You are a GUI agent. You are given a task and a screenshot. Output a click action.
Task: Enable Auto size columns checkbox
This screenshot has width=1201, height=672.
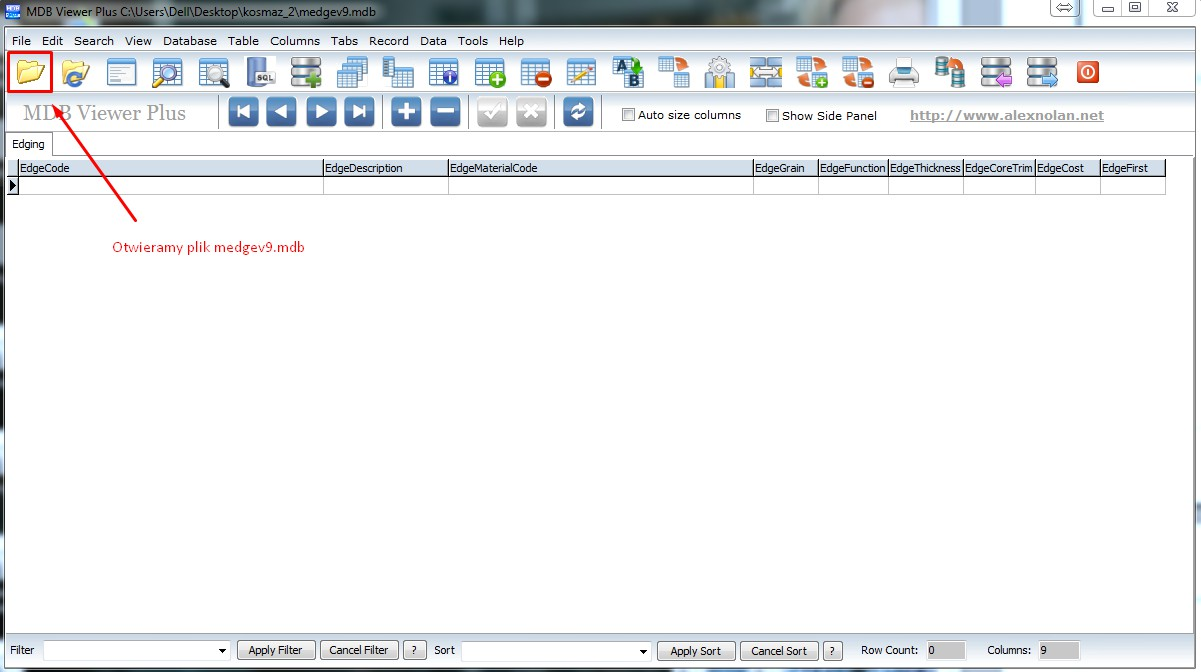[x=629, y=115]
